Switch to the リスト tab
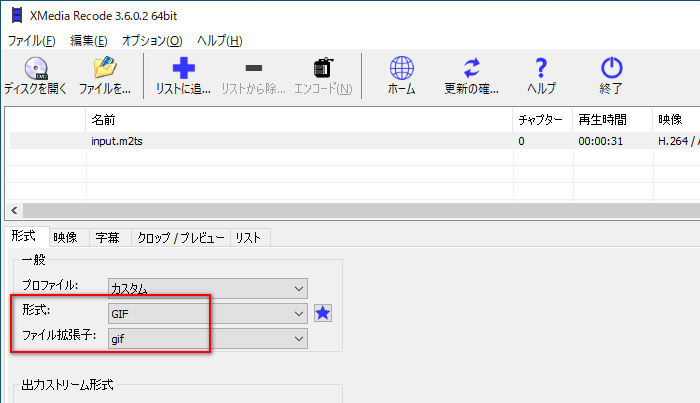 [248, 237]
